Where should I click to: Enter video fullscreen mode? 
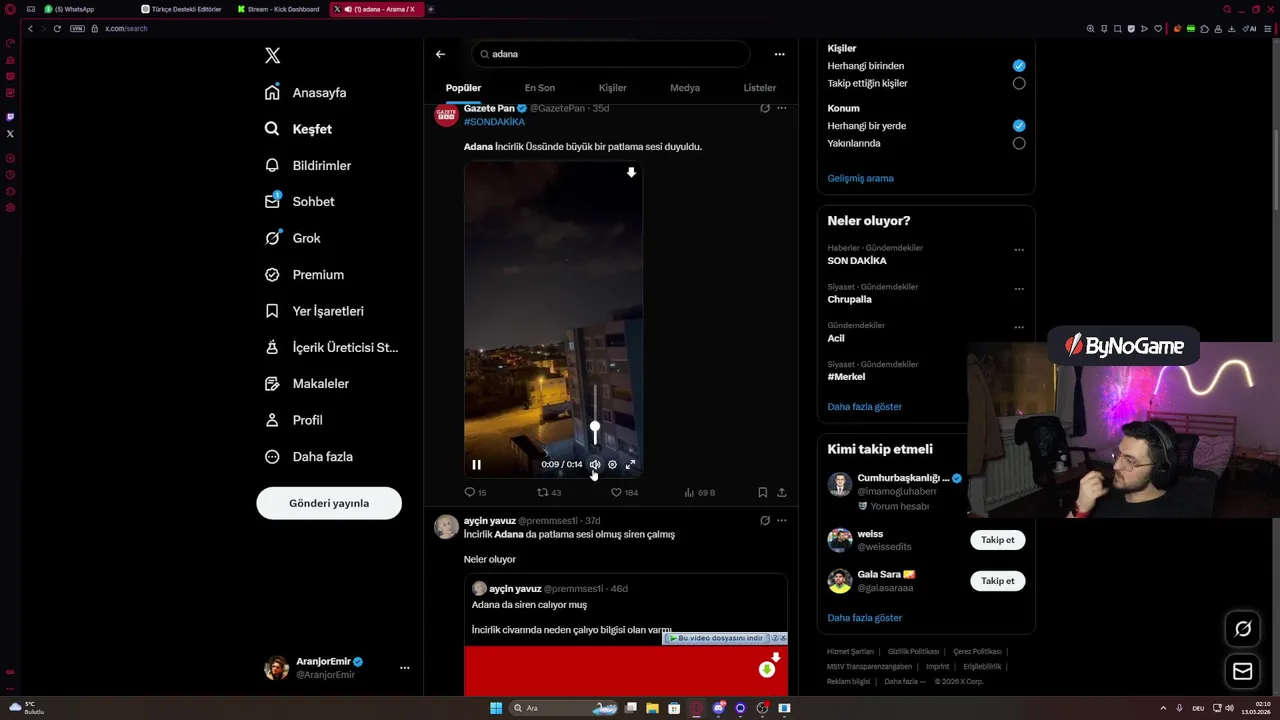[630, 464]
